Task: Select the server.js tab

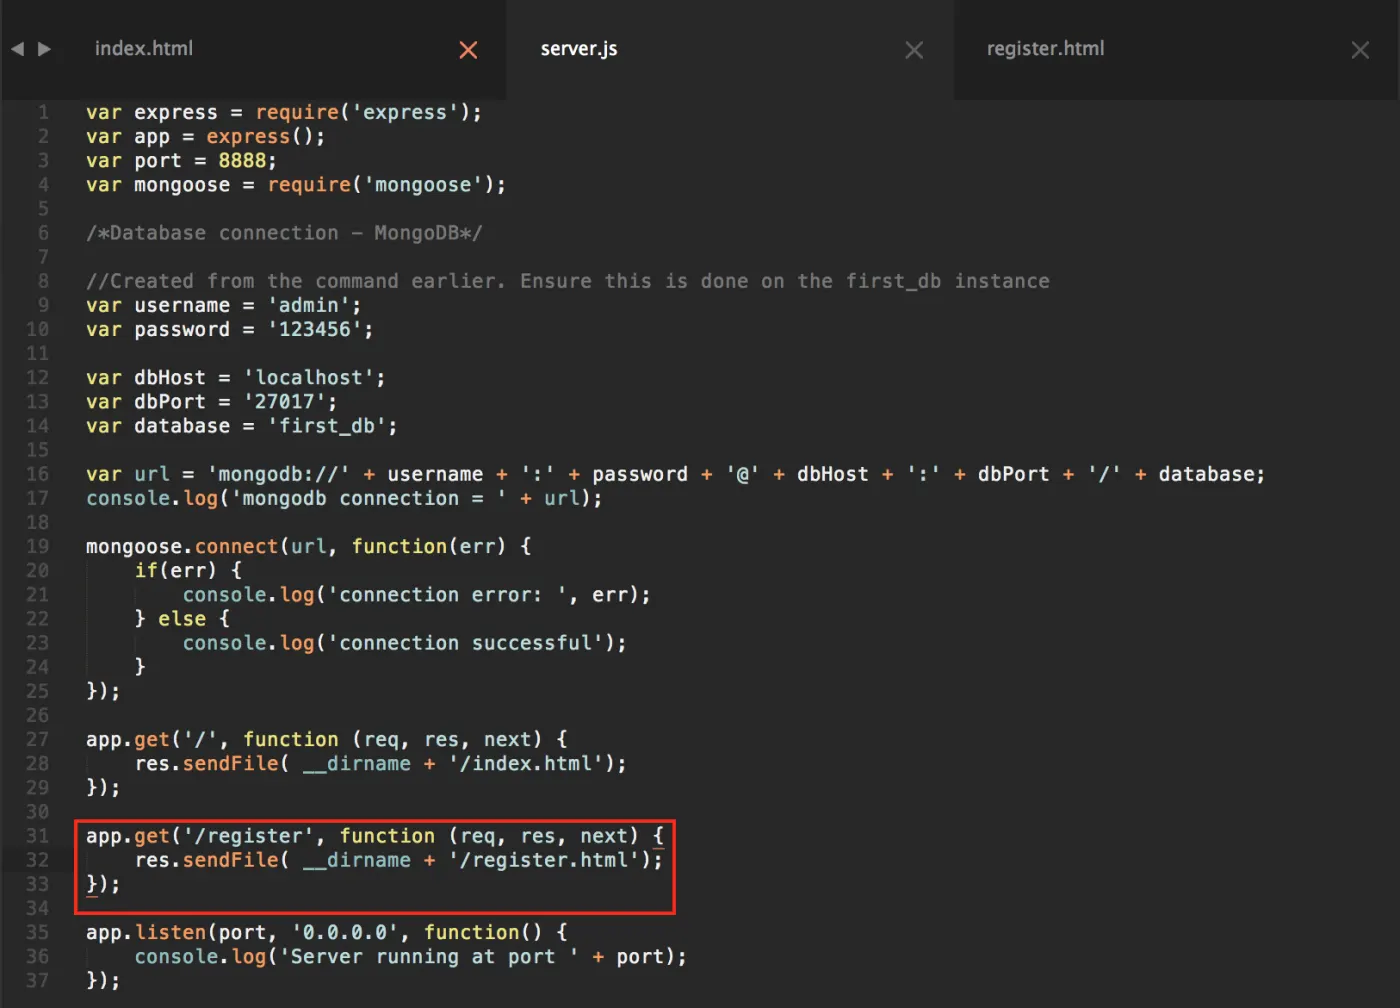Action: pos(579,48)
